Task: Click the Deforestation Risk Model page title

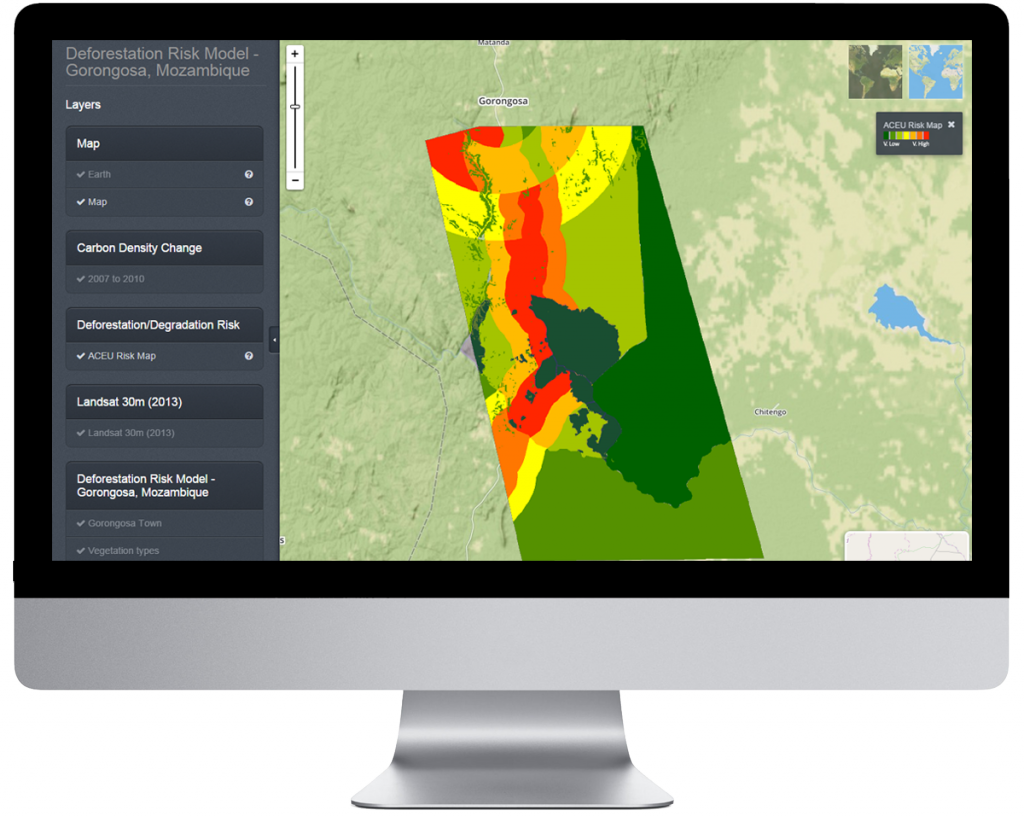Action: (x=162, y=62)
